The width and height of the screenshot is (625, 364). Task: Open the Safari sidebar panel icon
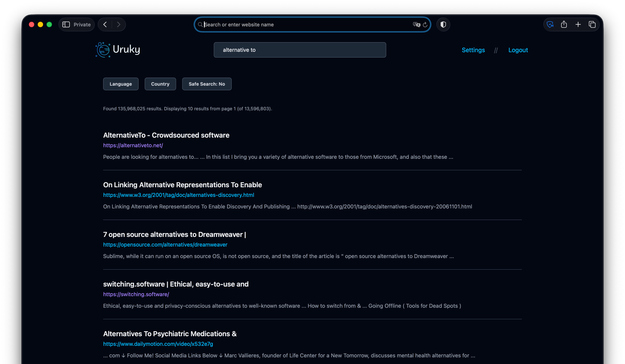click(x=66, y=24)
